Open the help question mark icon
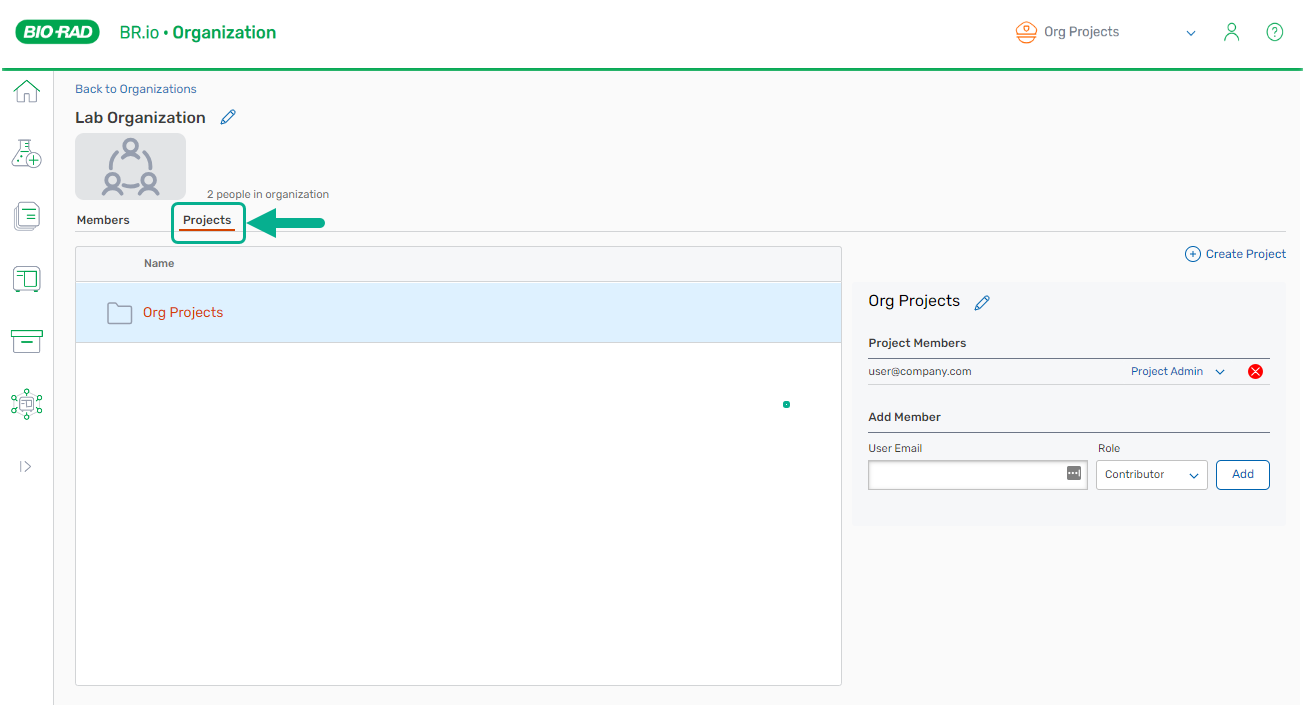The height and width of the screenshot is (705, 1303). tap(1274, 32)
